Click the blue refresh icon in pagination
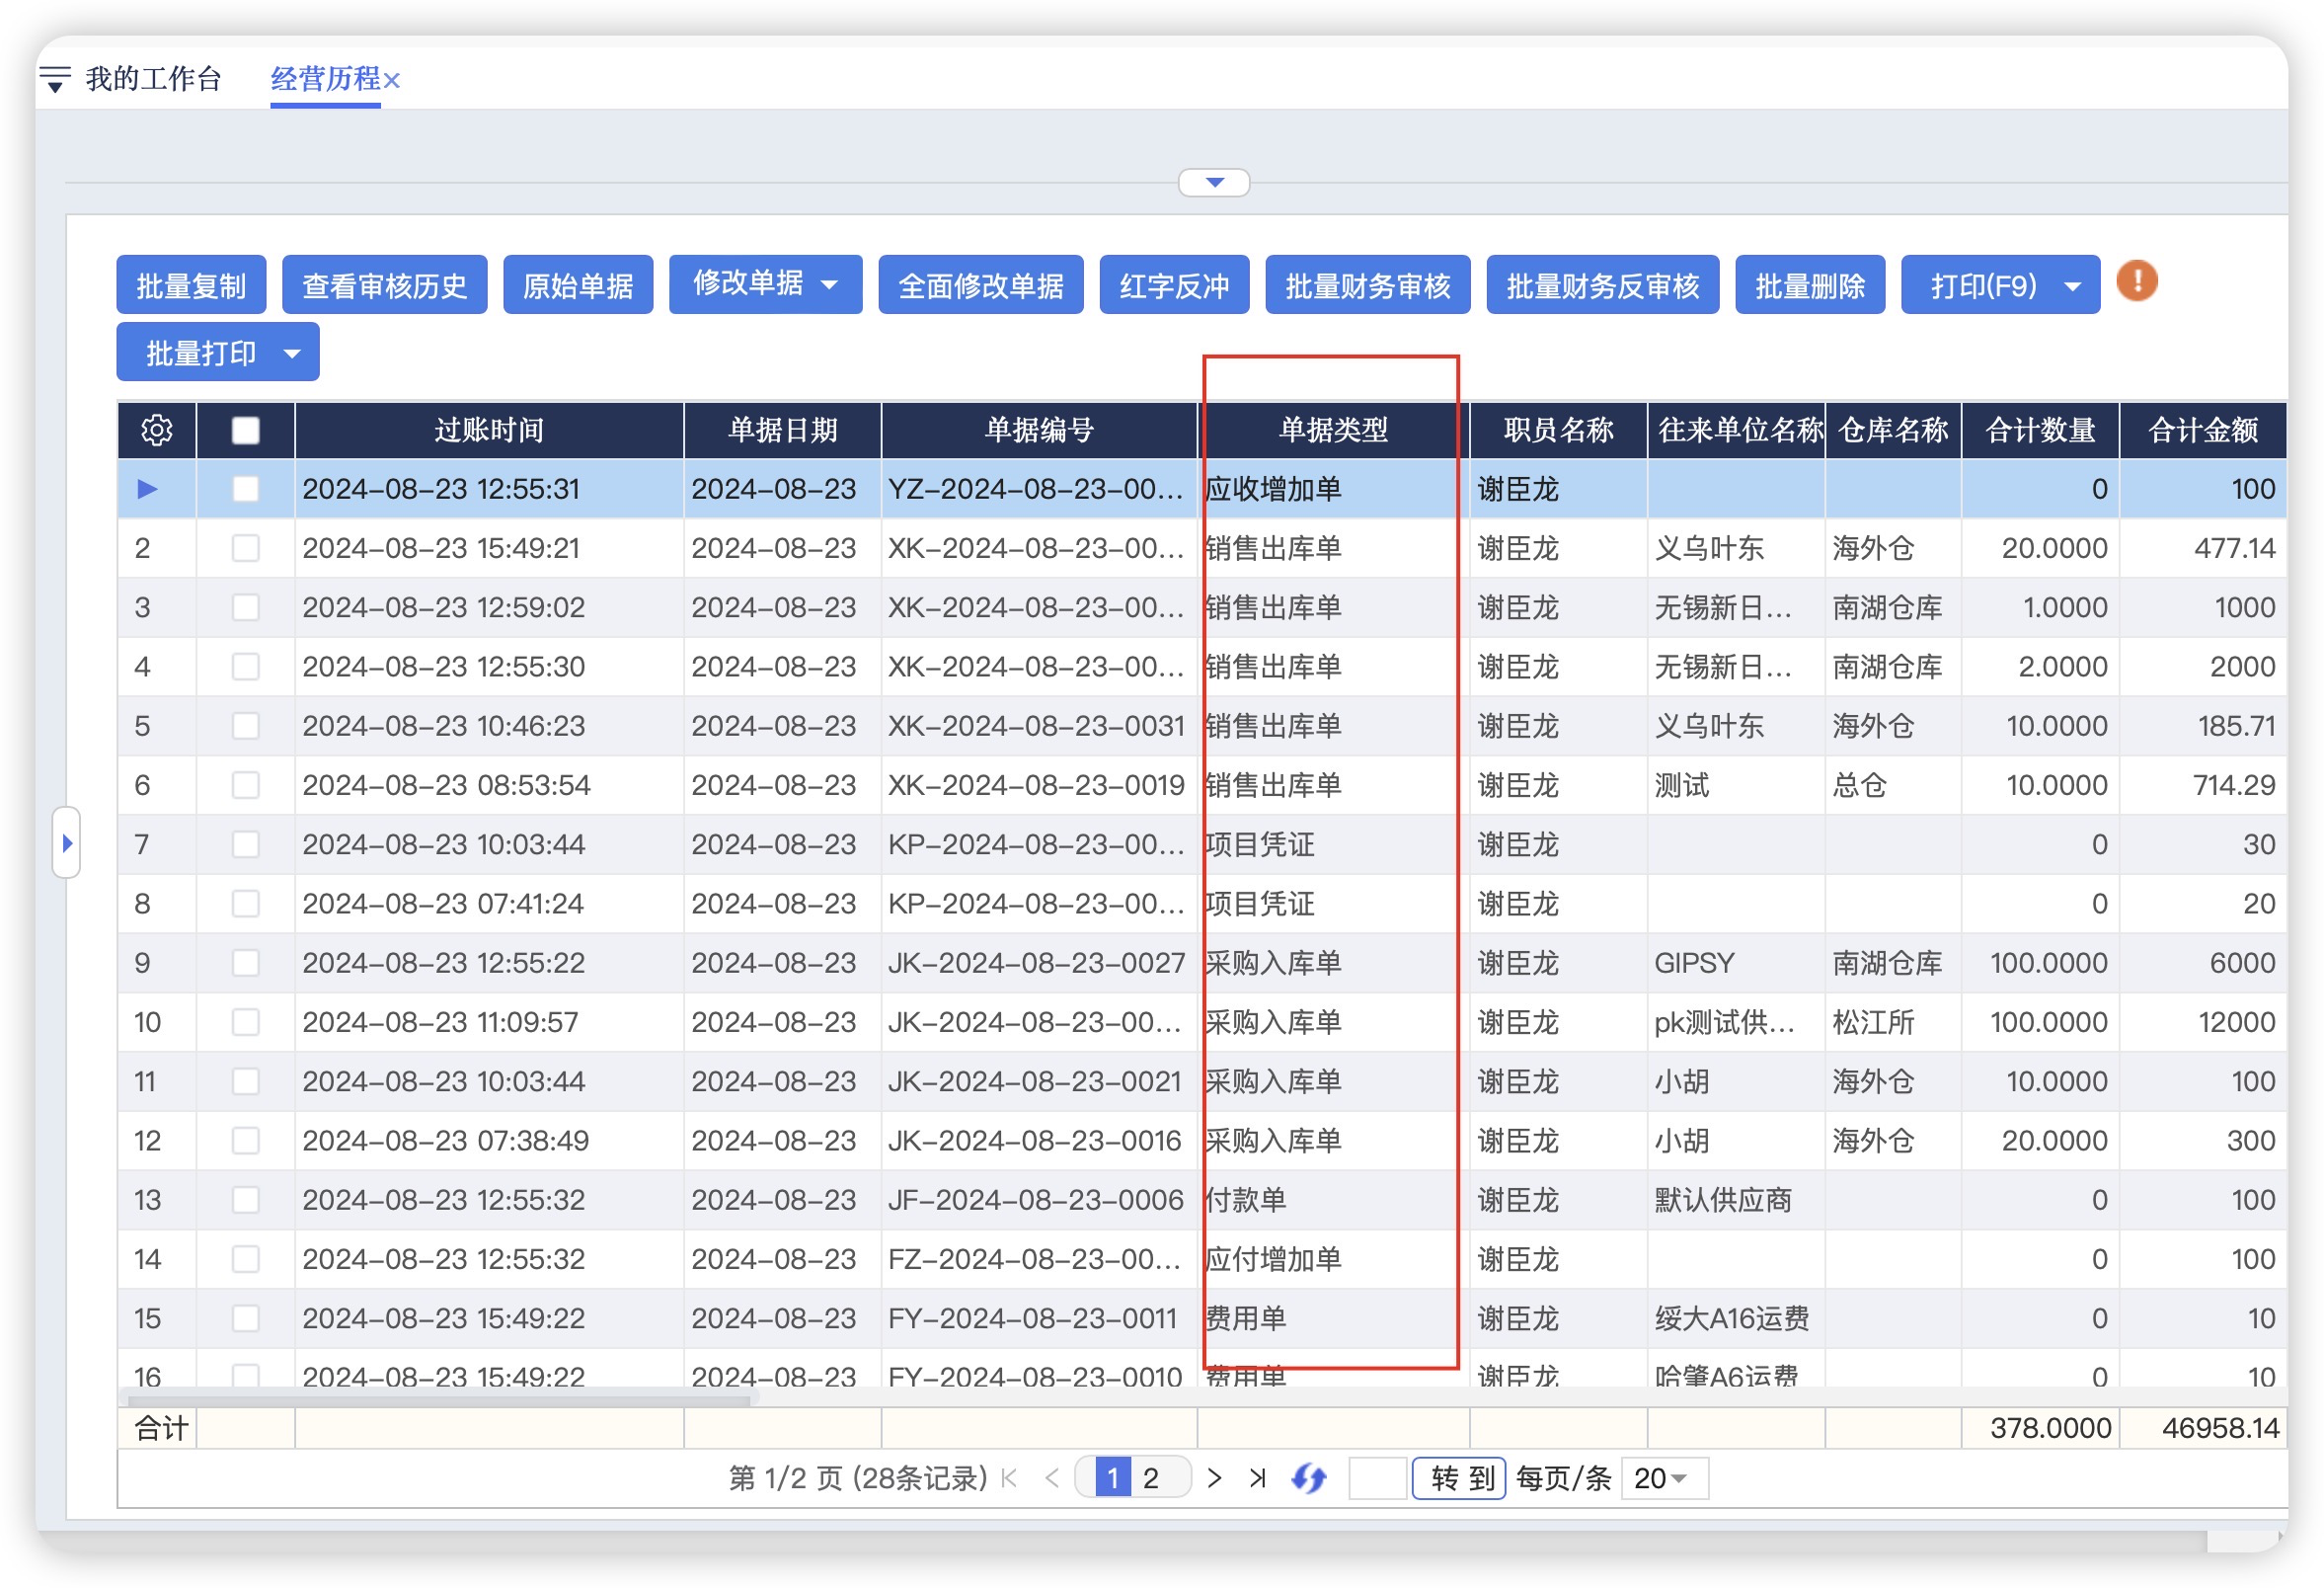Viewport: 2324px width, 1588px height. pyautogui.click(x=1308, y=1478)
